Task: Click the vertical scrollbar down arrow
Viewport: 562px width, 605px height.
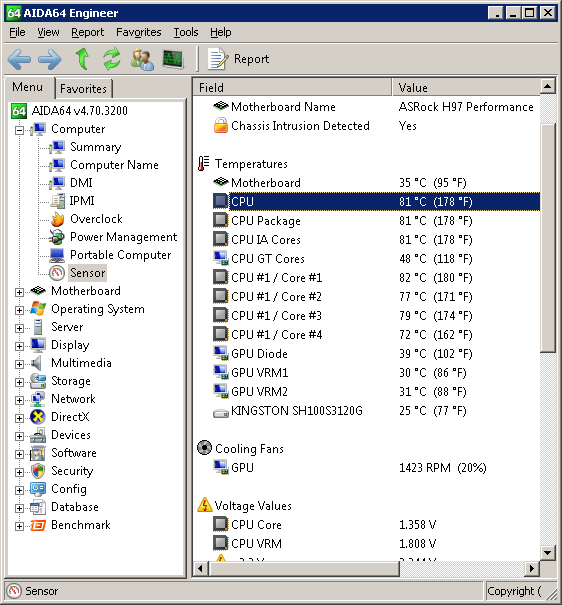Action: pyautogui.click(x=548, y=552)
